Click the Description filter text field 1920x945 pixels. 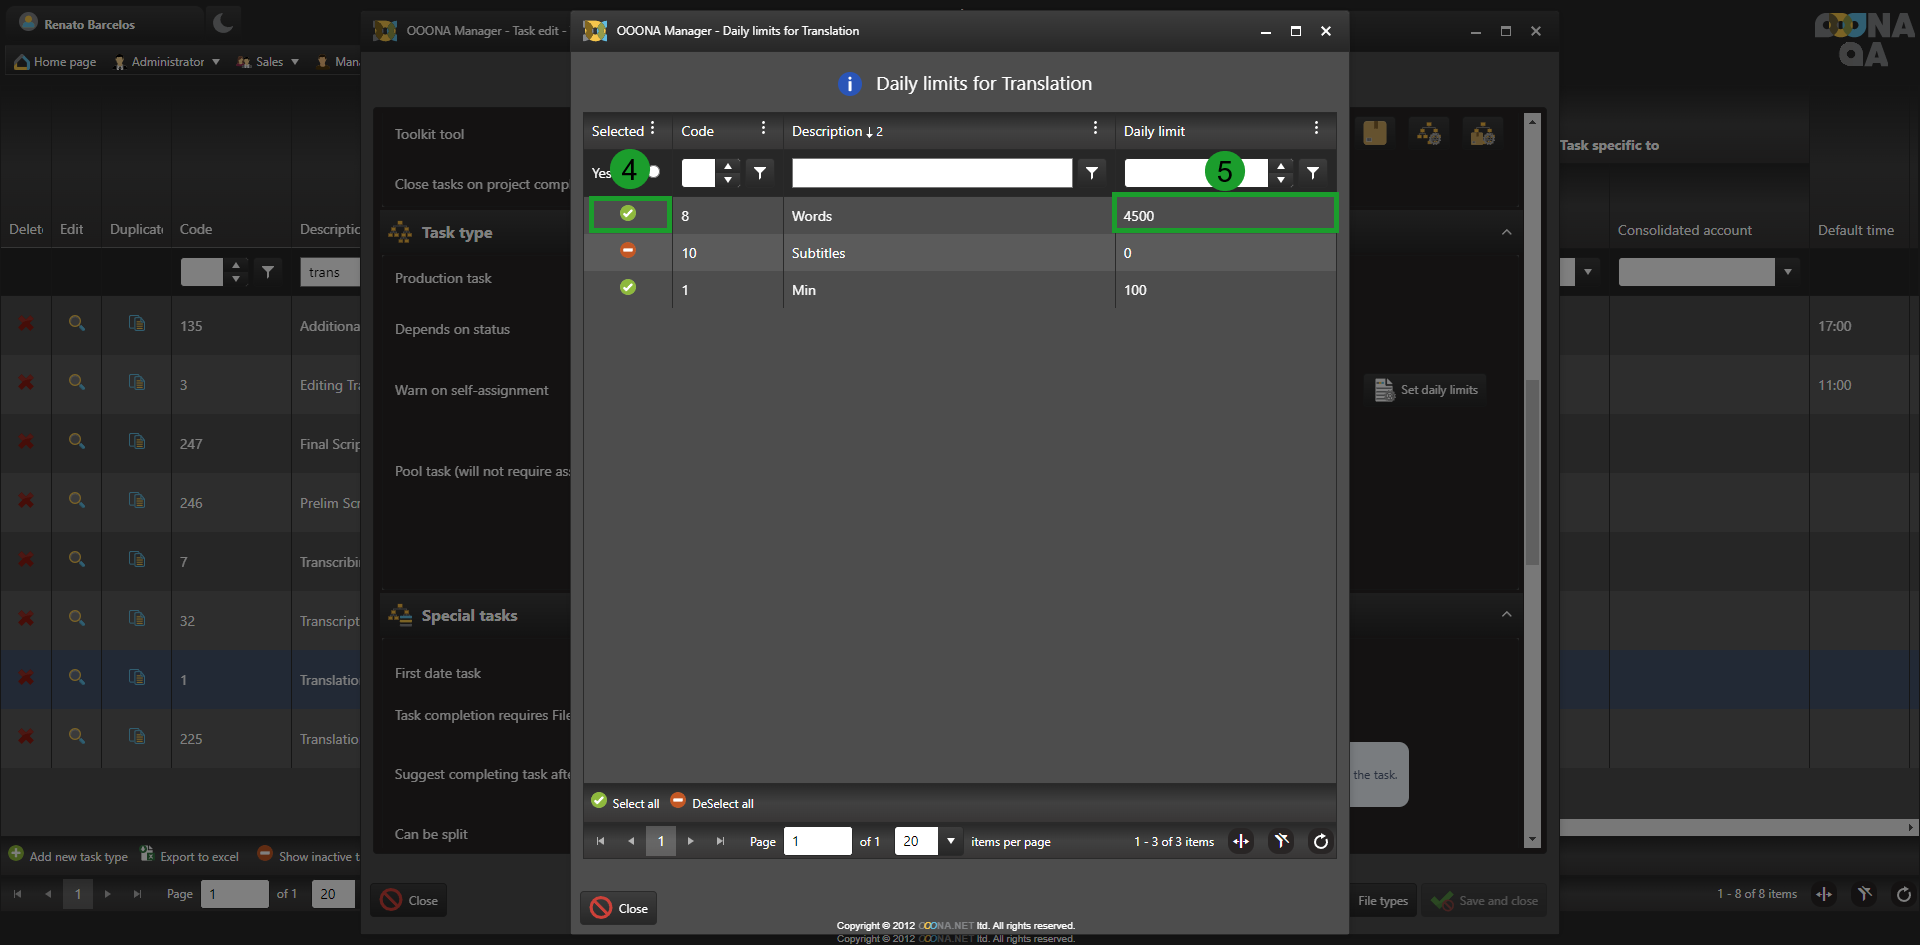point(931,173)
